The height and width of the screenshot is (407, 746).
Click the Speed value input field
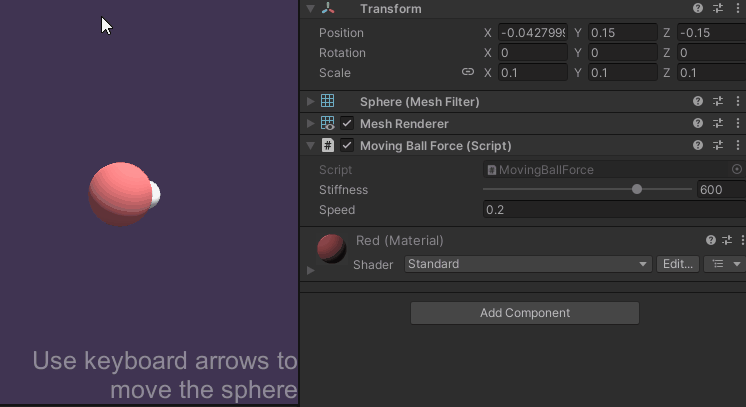click(x=612, y=210)
